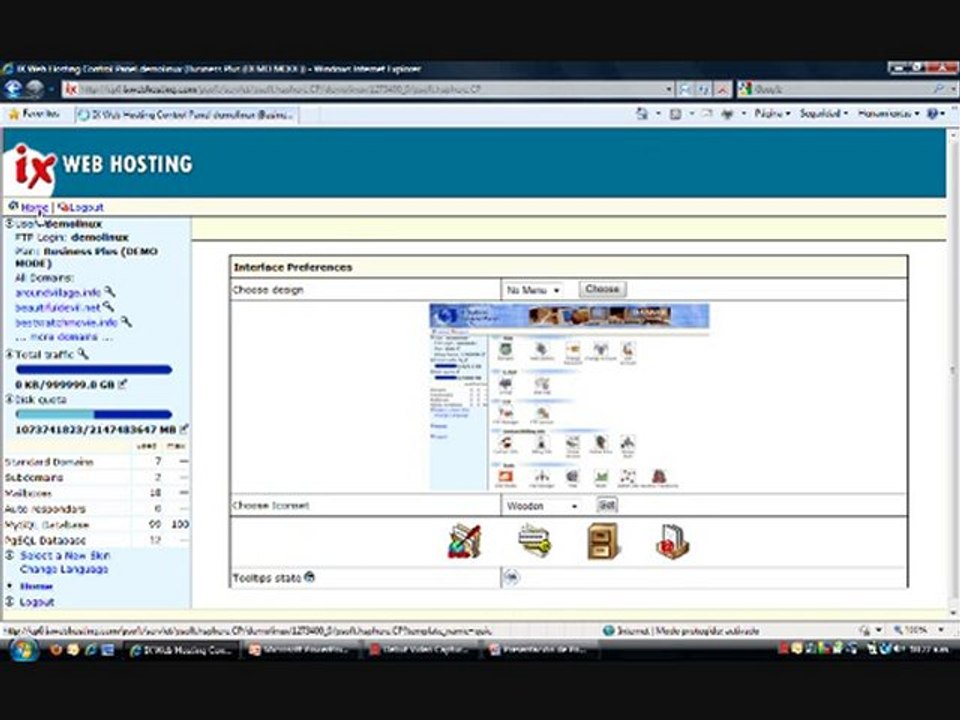Click the Disk quota usage bar
Viewport: 960px width, 720px height.
(94, 414)
